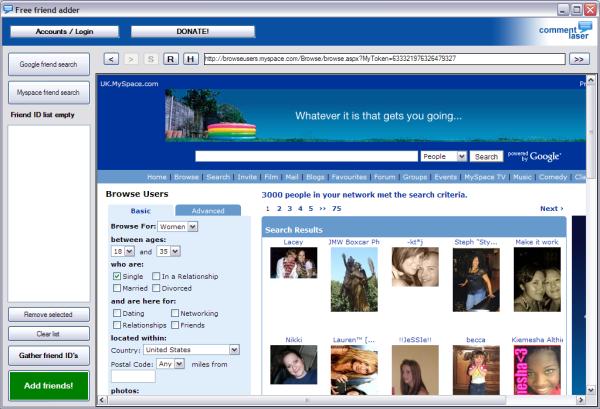This screenshot has height=409, width=600.
Task: Click the MySpace search text box
Action: 307,156
